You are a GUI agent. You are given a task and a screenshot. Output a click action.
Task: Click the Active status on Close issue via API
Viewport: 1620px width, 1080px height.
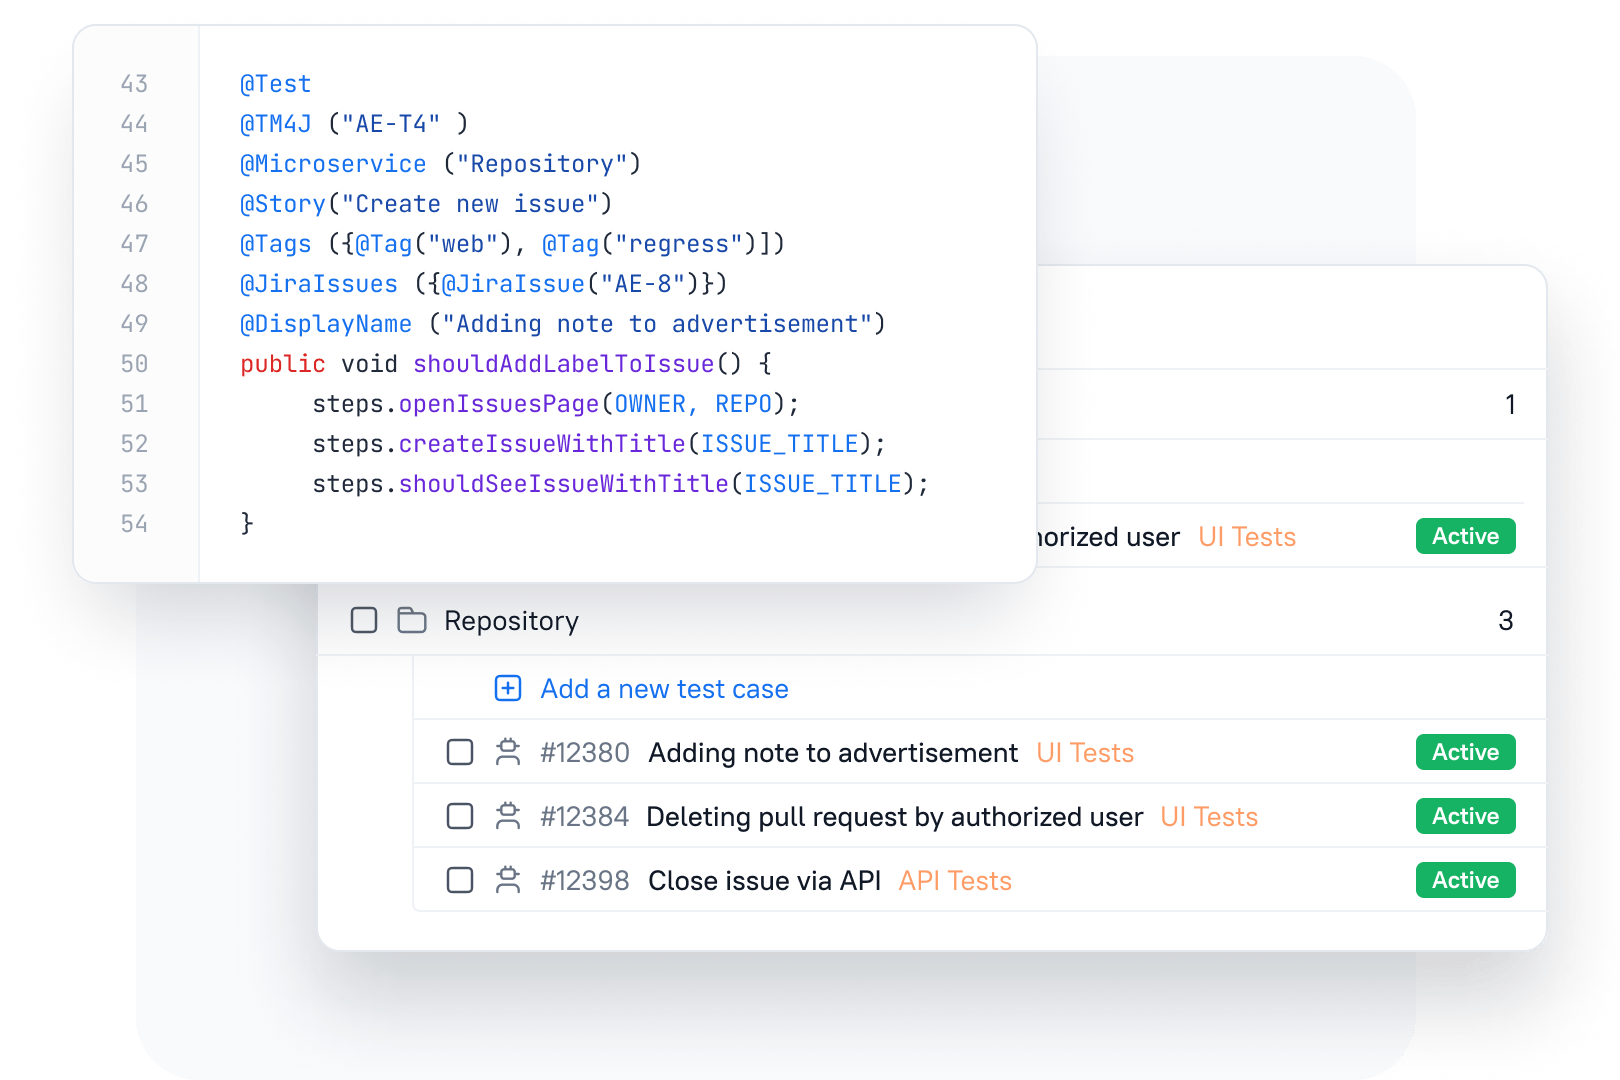pos(1465,880)
